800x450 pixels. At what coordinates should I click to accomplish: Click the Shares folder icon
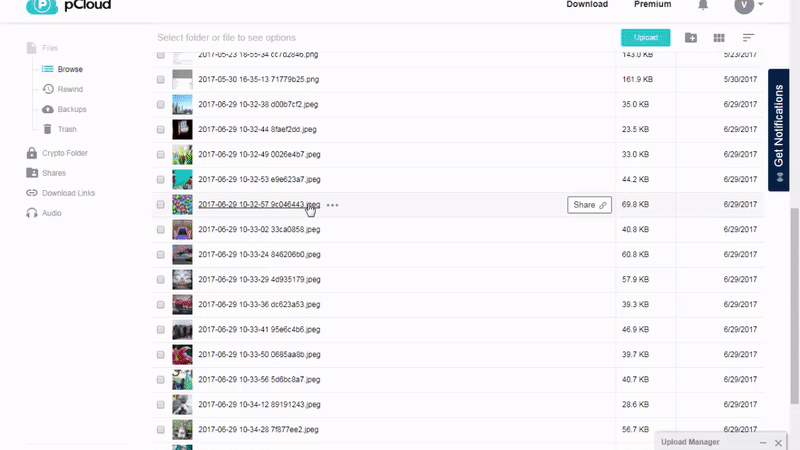click(32, 173)
